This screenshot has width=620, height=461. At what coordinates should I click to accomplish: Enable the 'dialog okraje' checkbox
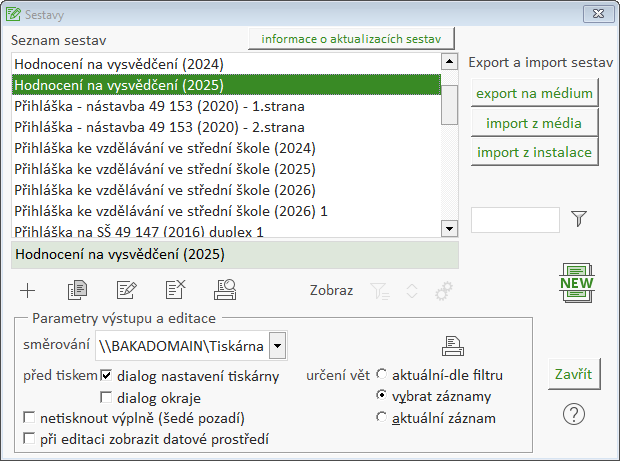point(107,397)
